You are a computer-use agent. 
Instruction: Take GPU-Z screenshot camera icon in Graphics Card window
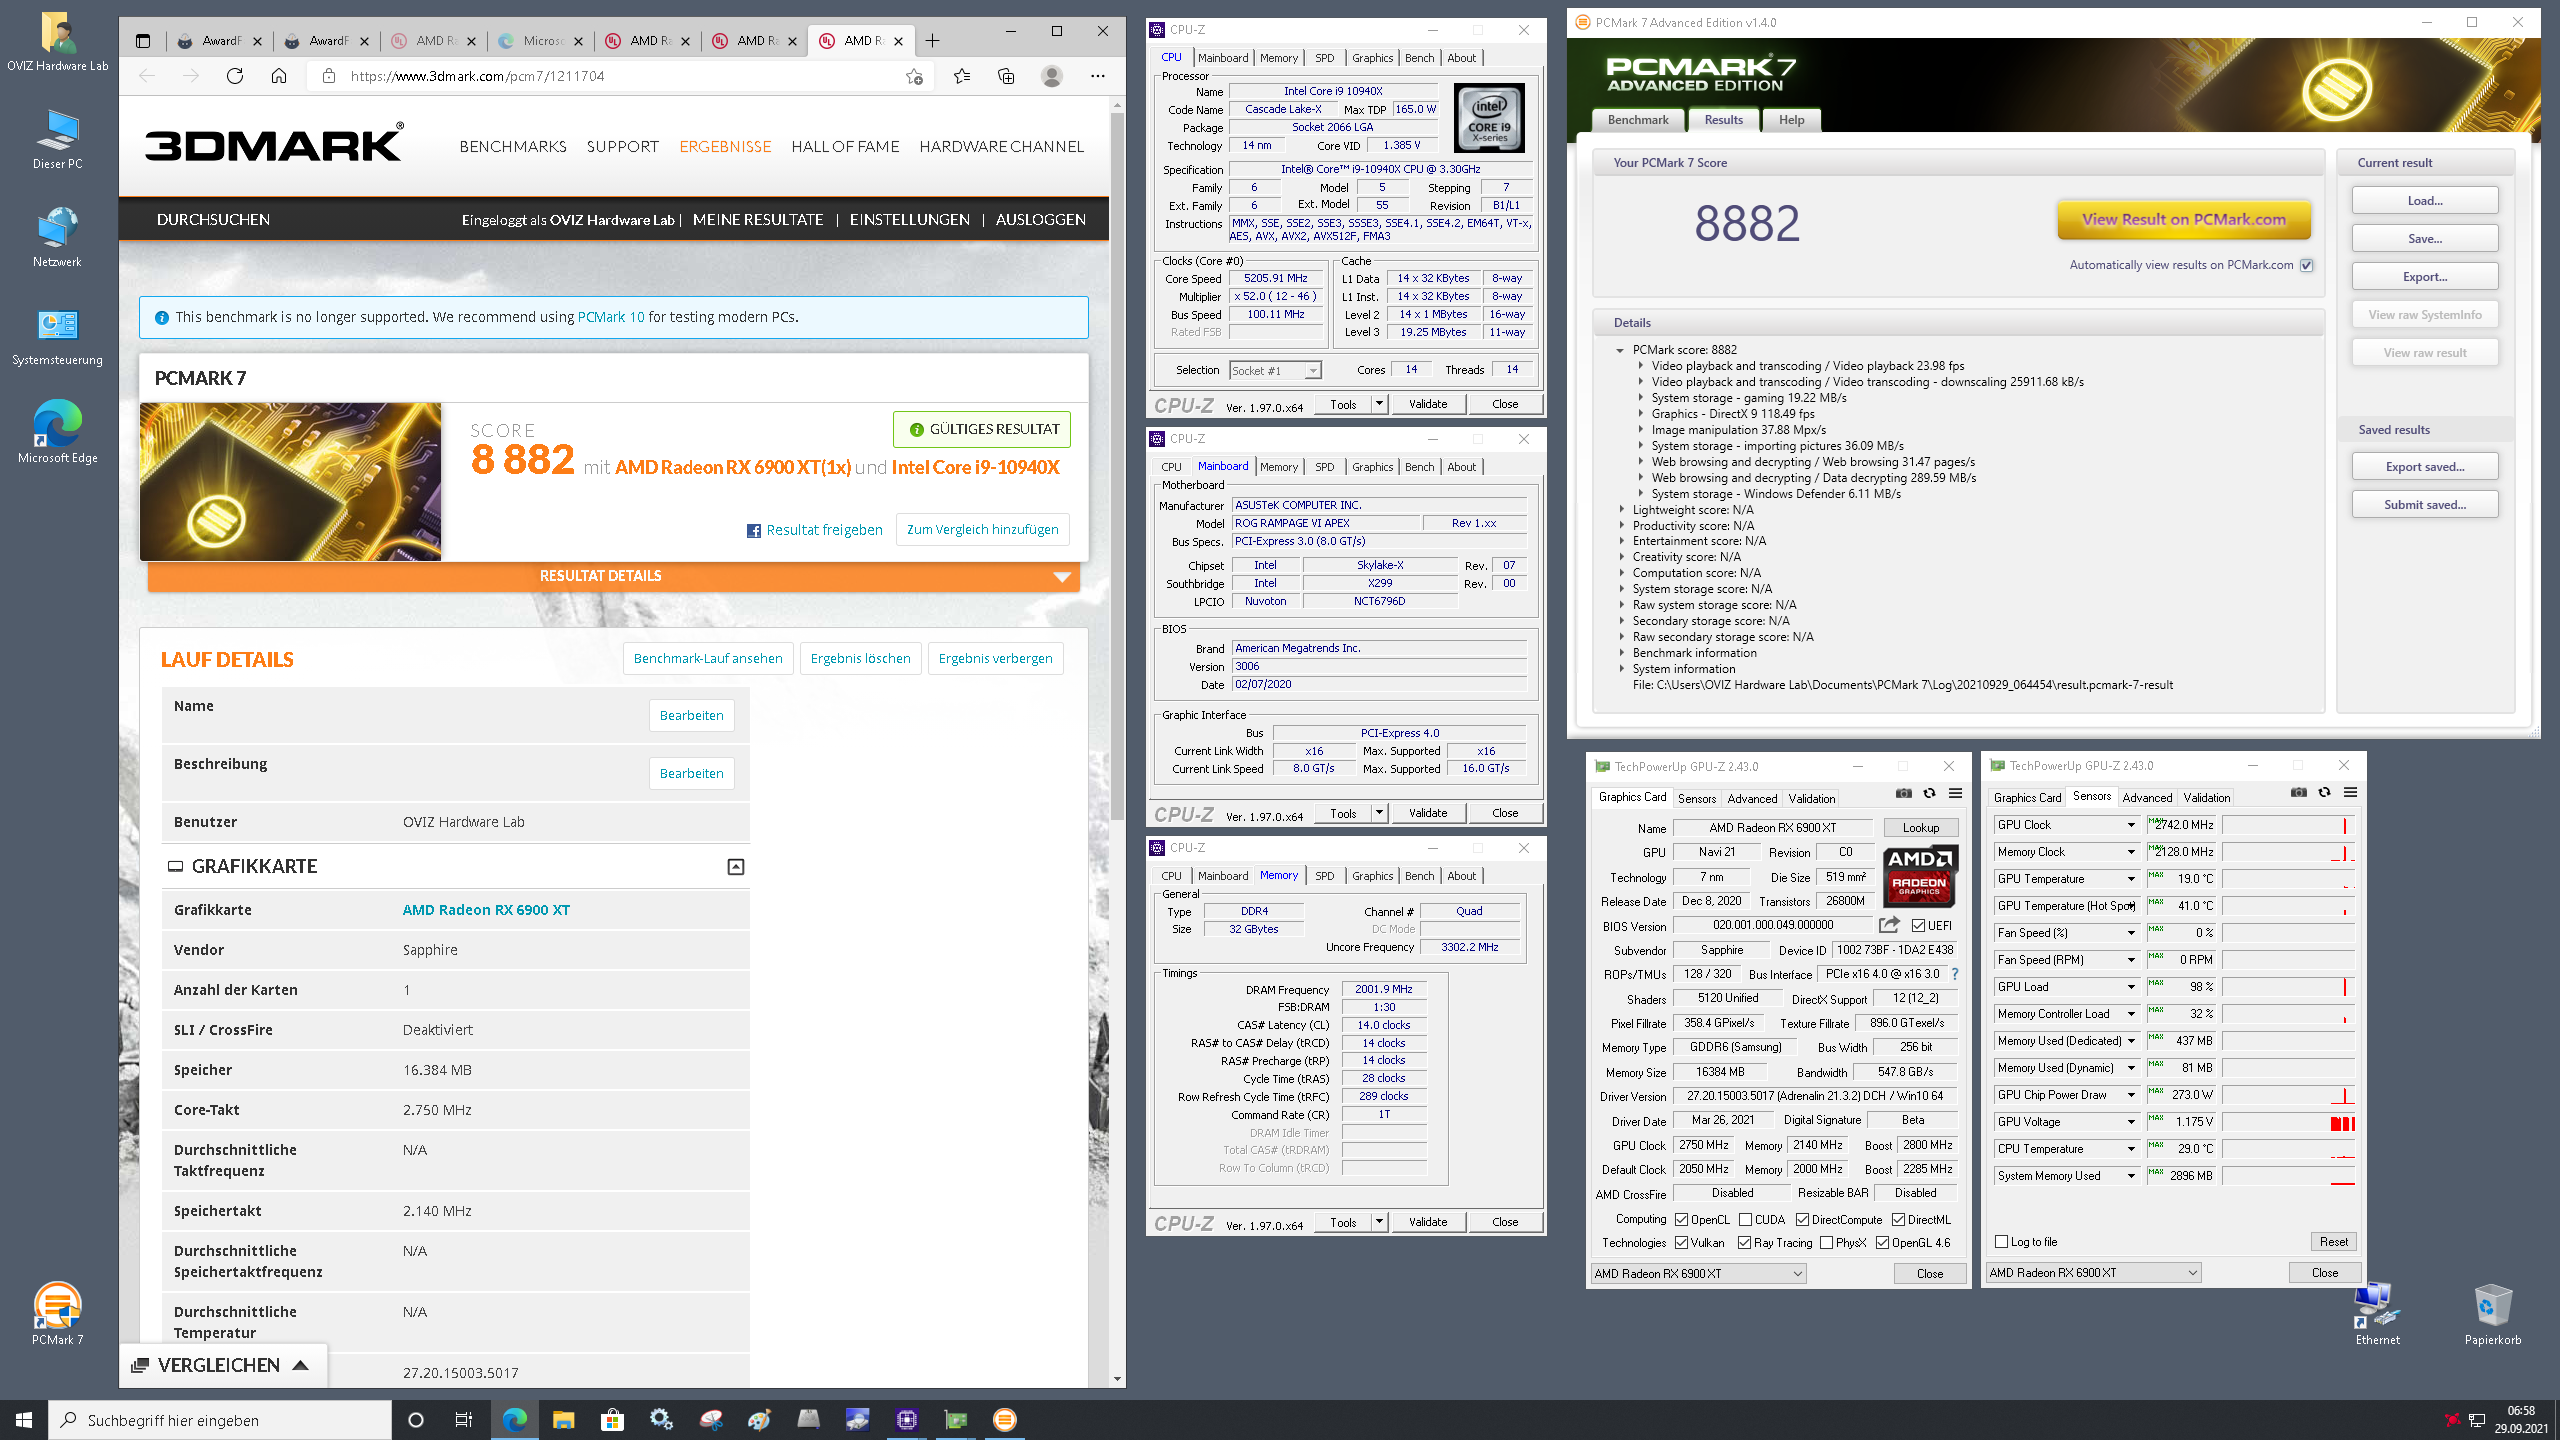click(1904, 793)
